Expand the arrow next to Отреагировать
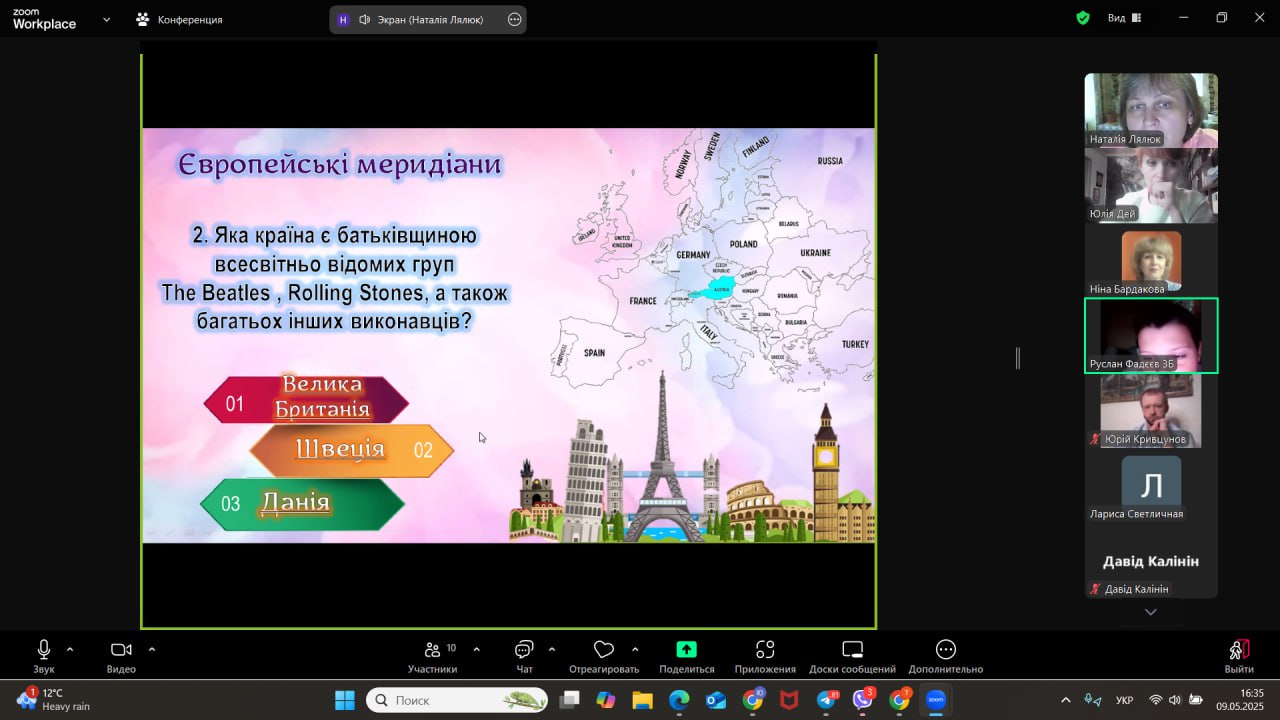 pyautogui.click(x=635, y=649)
